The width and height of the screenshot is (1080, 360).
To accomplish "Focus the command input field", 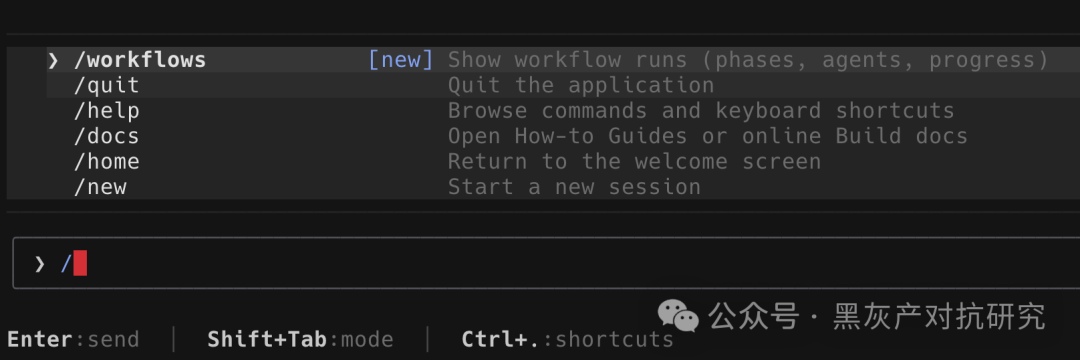I will pos(546,263).
